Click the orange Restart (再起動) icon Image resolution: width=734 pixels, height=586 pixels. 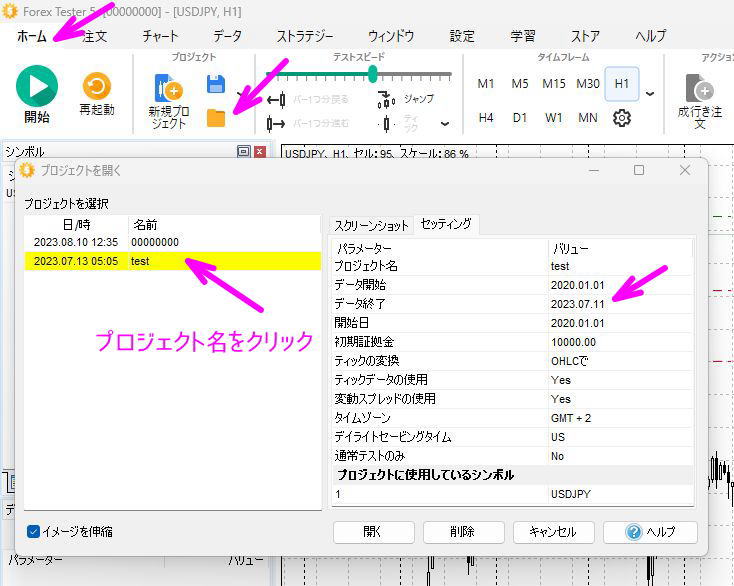[x=96, y=86]
